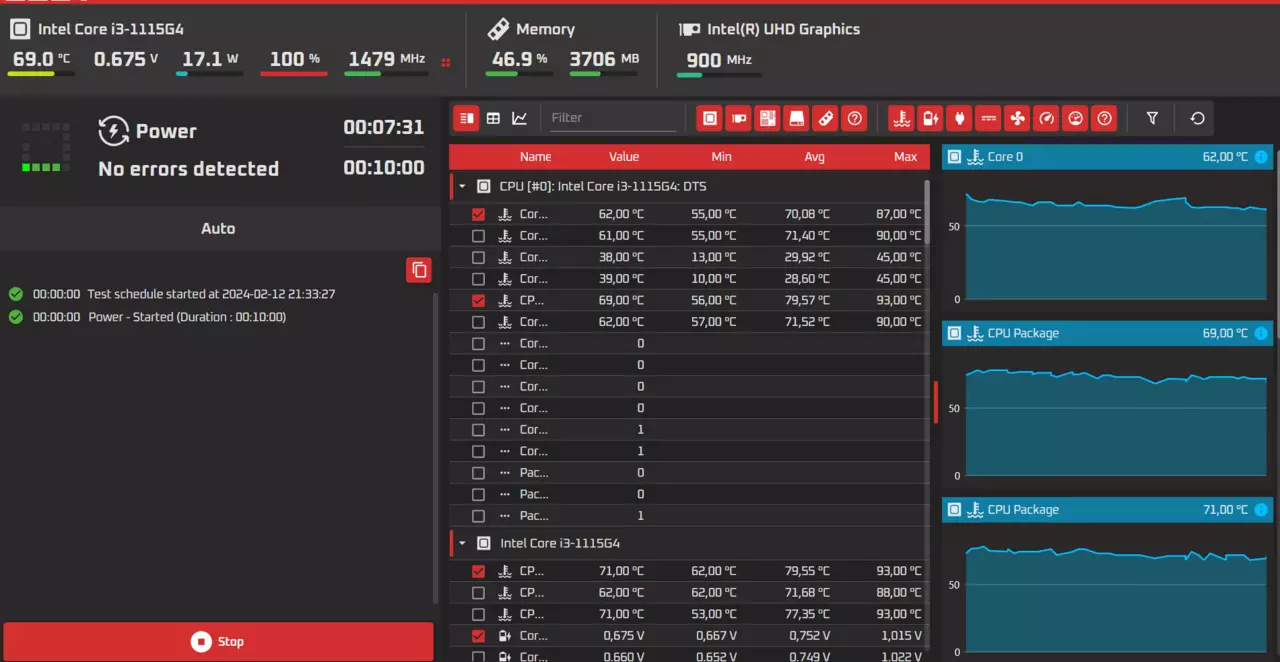
Task: Click the Memory 46.9 % usage bar
Action: 519,73
